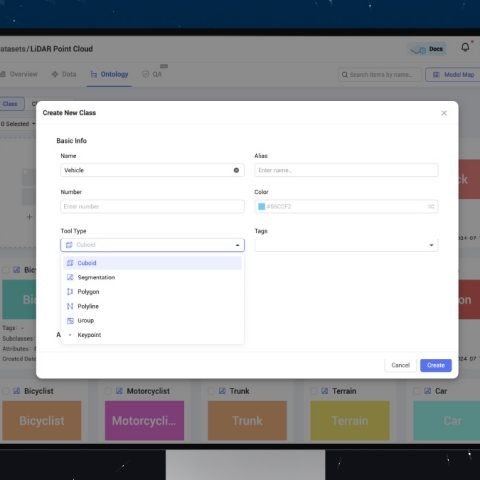The width and height of the screenshot is (480, 480).
Task: Click the Cancel button
Action: tap(400, 365)
